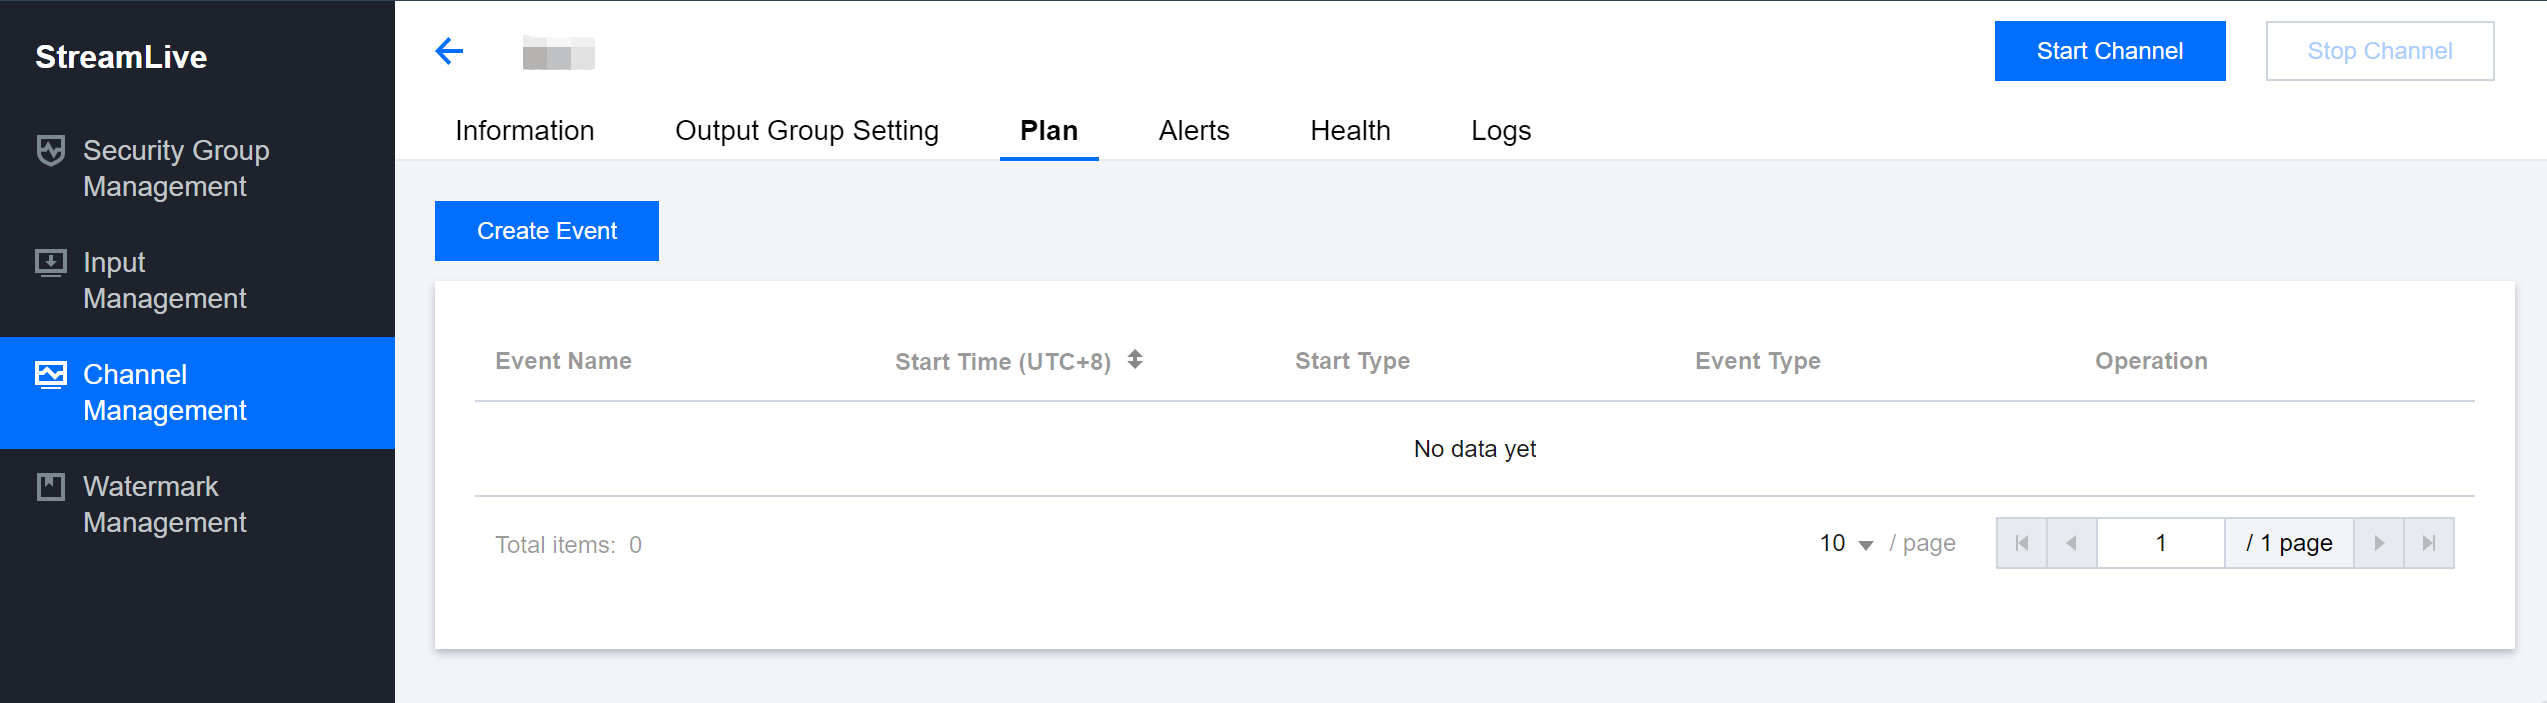Image resolution: width=2547 pixels, height=703 pixels.
Task: Click the Watermark Management icon
Action: pyautogui.click(x=51, y=487)
